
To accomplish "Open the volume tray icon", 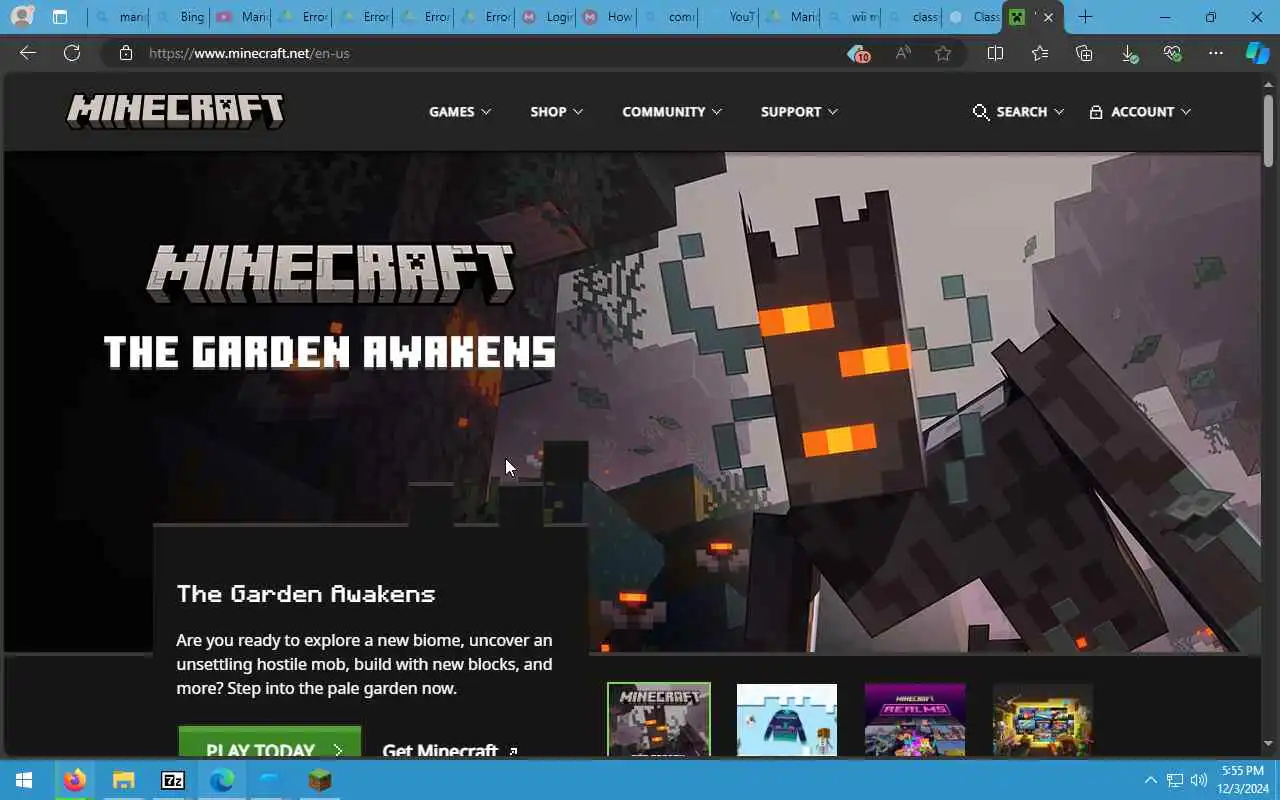I will click(x=1199, y=780).
